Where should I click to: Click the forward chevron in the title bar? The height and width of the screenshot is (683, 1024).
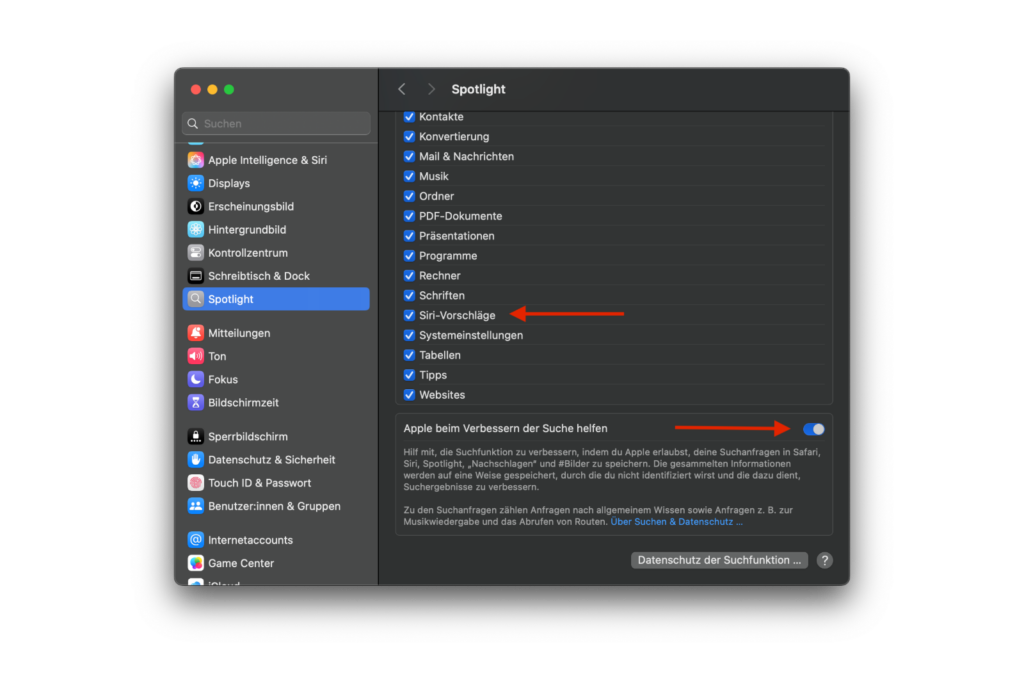pos(431,89)
